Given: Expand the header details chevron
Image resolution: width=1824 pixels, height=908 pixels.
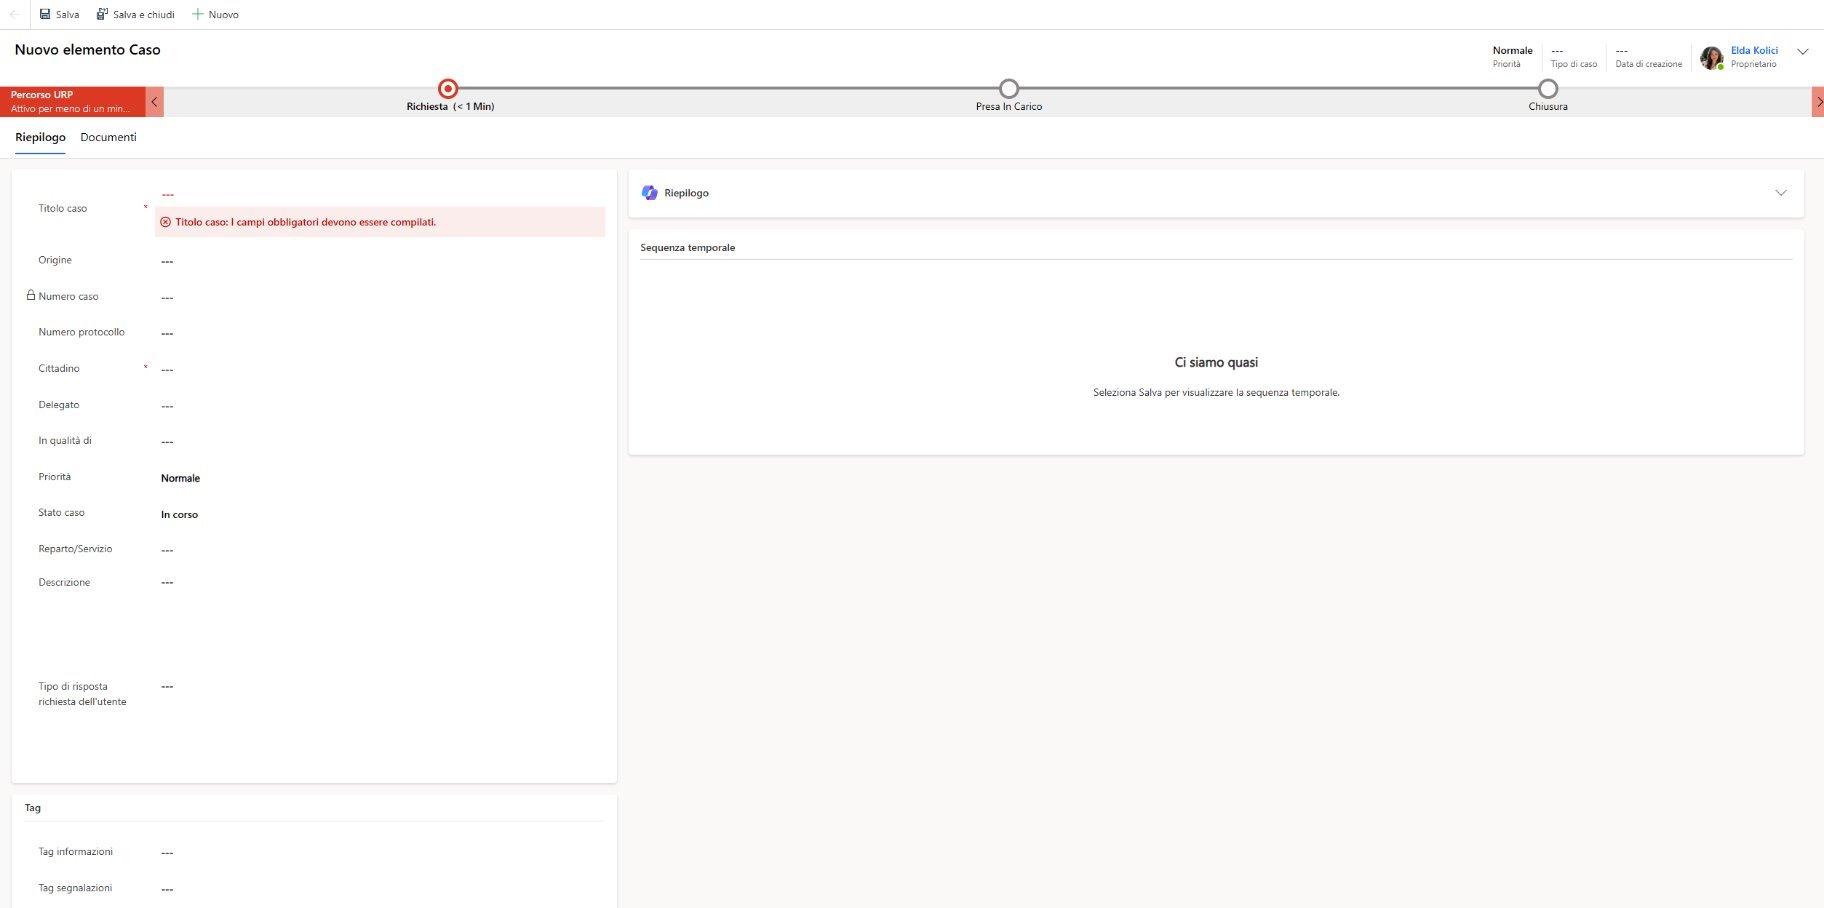Looking at the screenshot, I should tap(1802, 52).
